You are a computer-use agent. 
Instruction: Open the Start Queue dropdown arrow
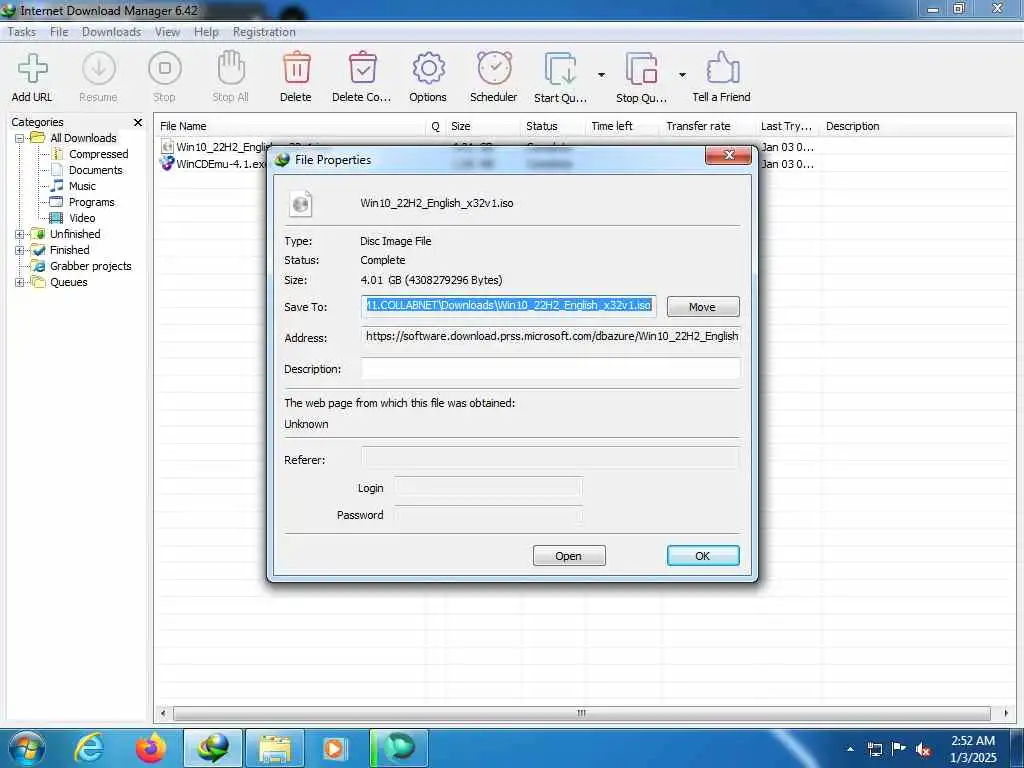601,75
